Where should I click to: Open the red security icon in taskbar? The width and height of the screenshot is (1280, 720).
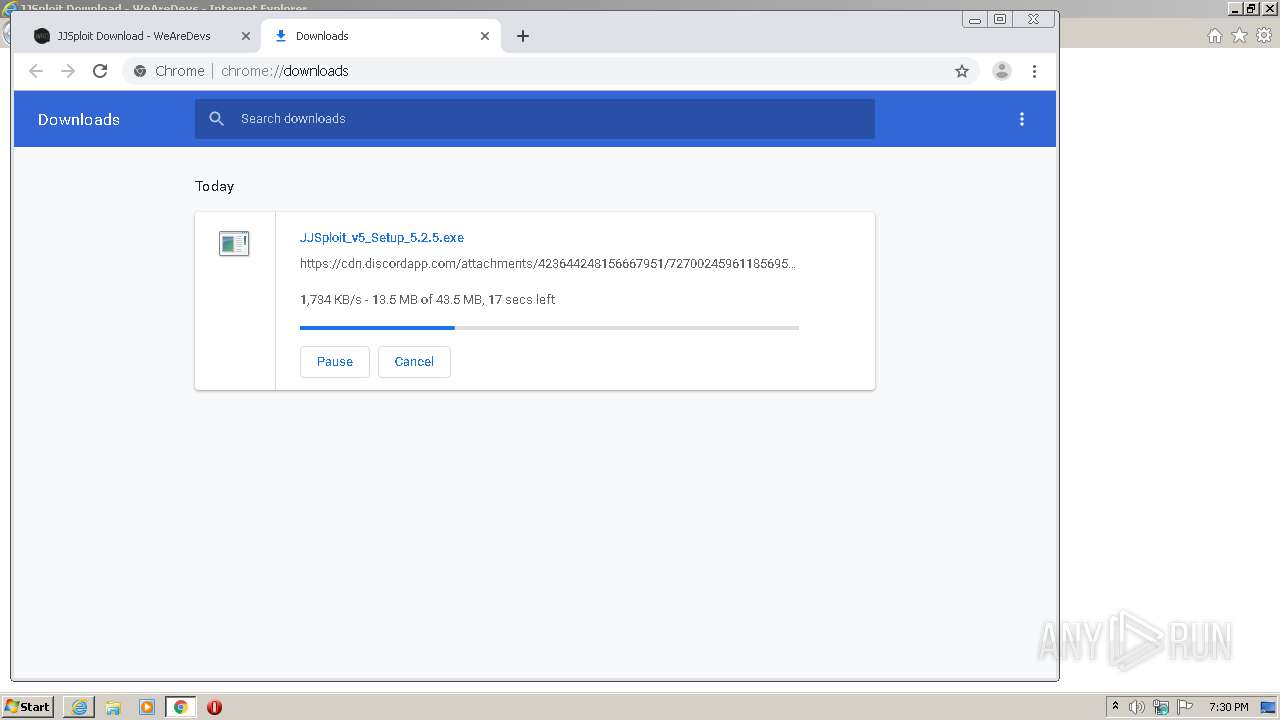pyautogui.click(x=214, y=707)
